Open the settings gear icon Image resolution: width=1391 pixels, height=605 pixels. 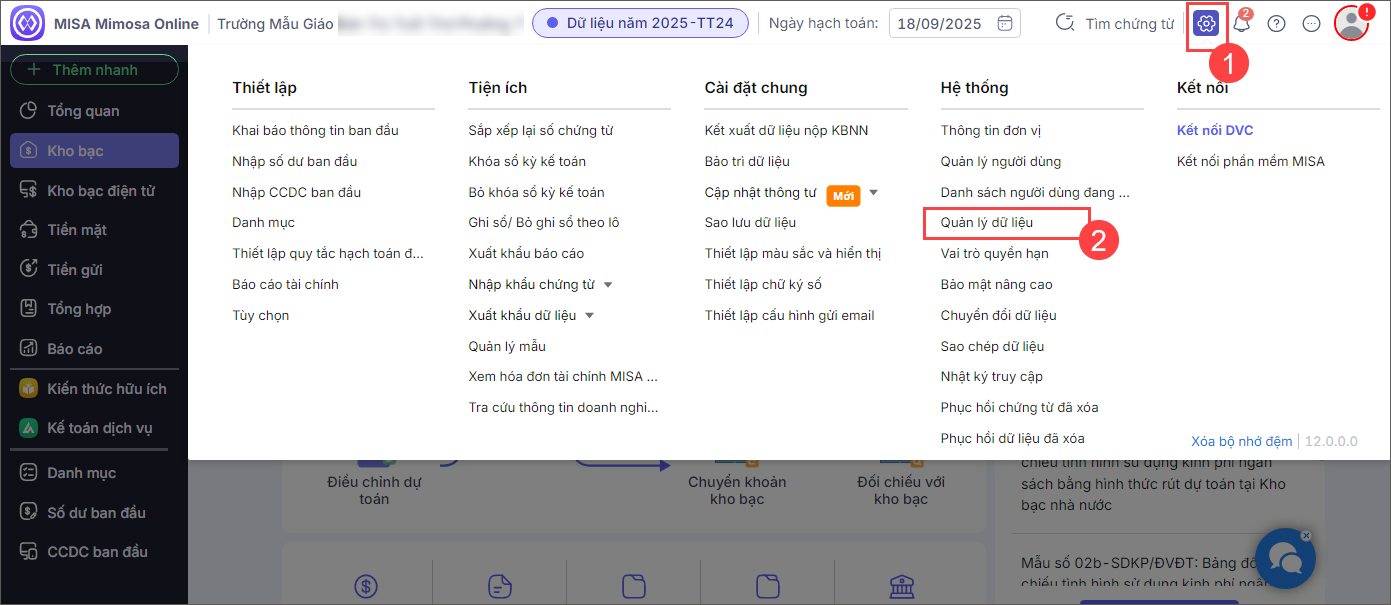coord(1206,24)
